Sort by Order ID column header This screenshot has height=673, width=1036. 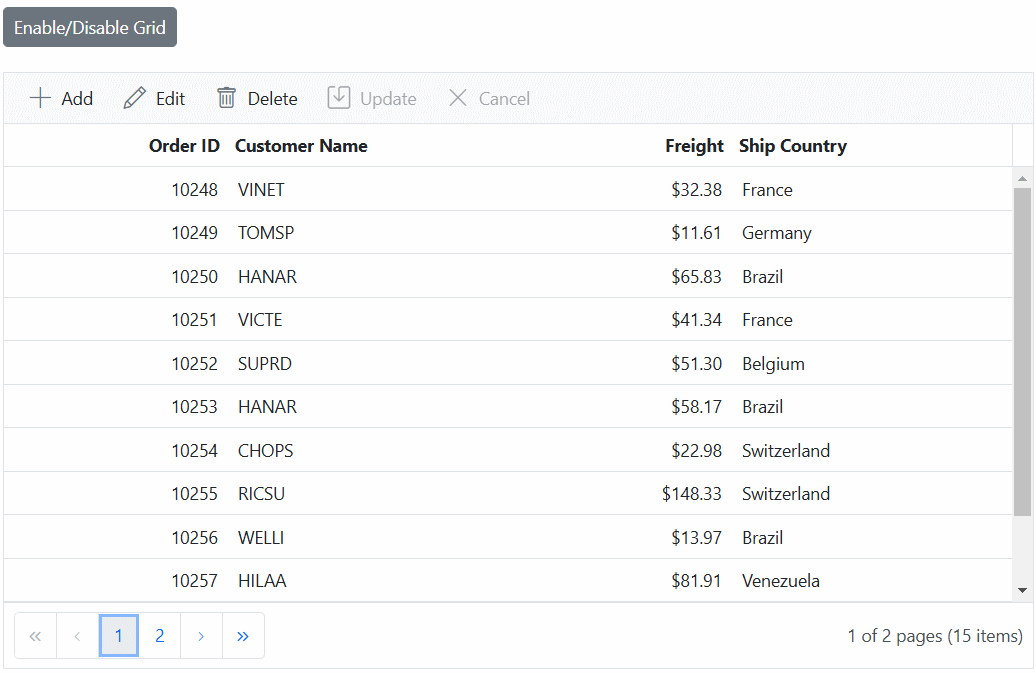(184, 146)
